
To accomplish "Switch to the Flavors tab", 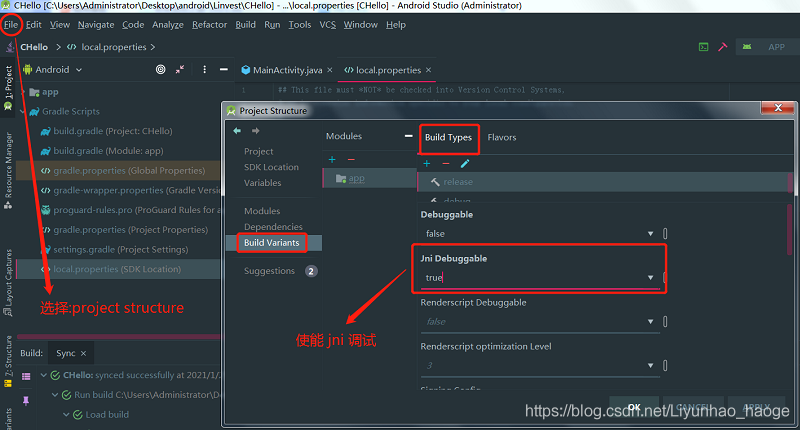I will [x=502, y=137].
